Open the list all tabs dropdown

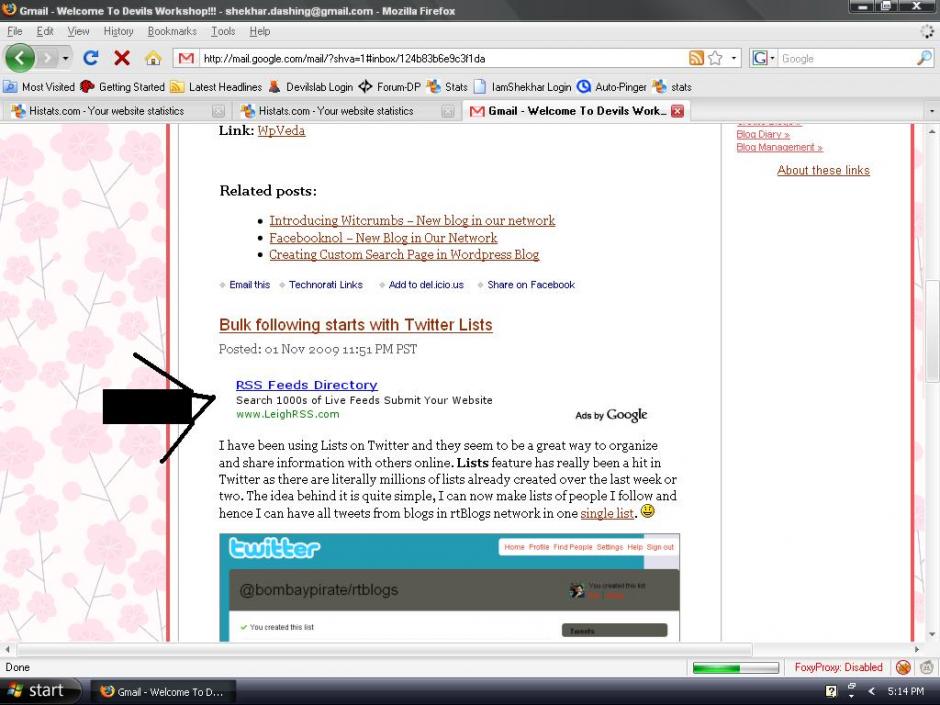pos(931,111)
